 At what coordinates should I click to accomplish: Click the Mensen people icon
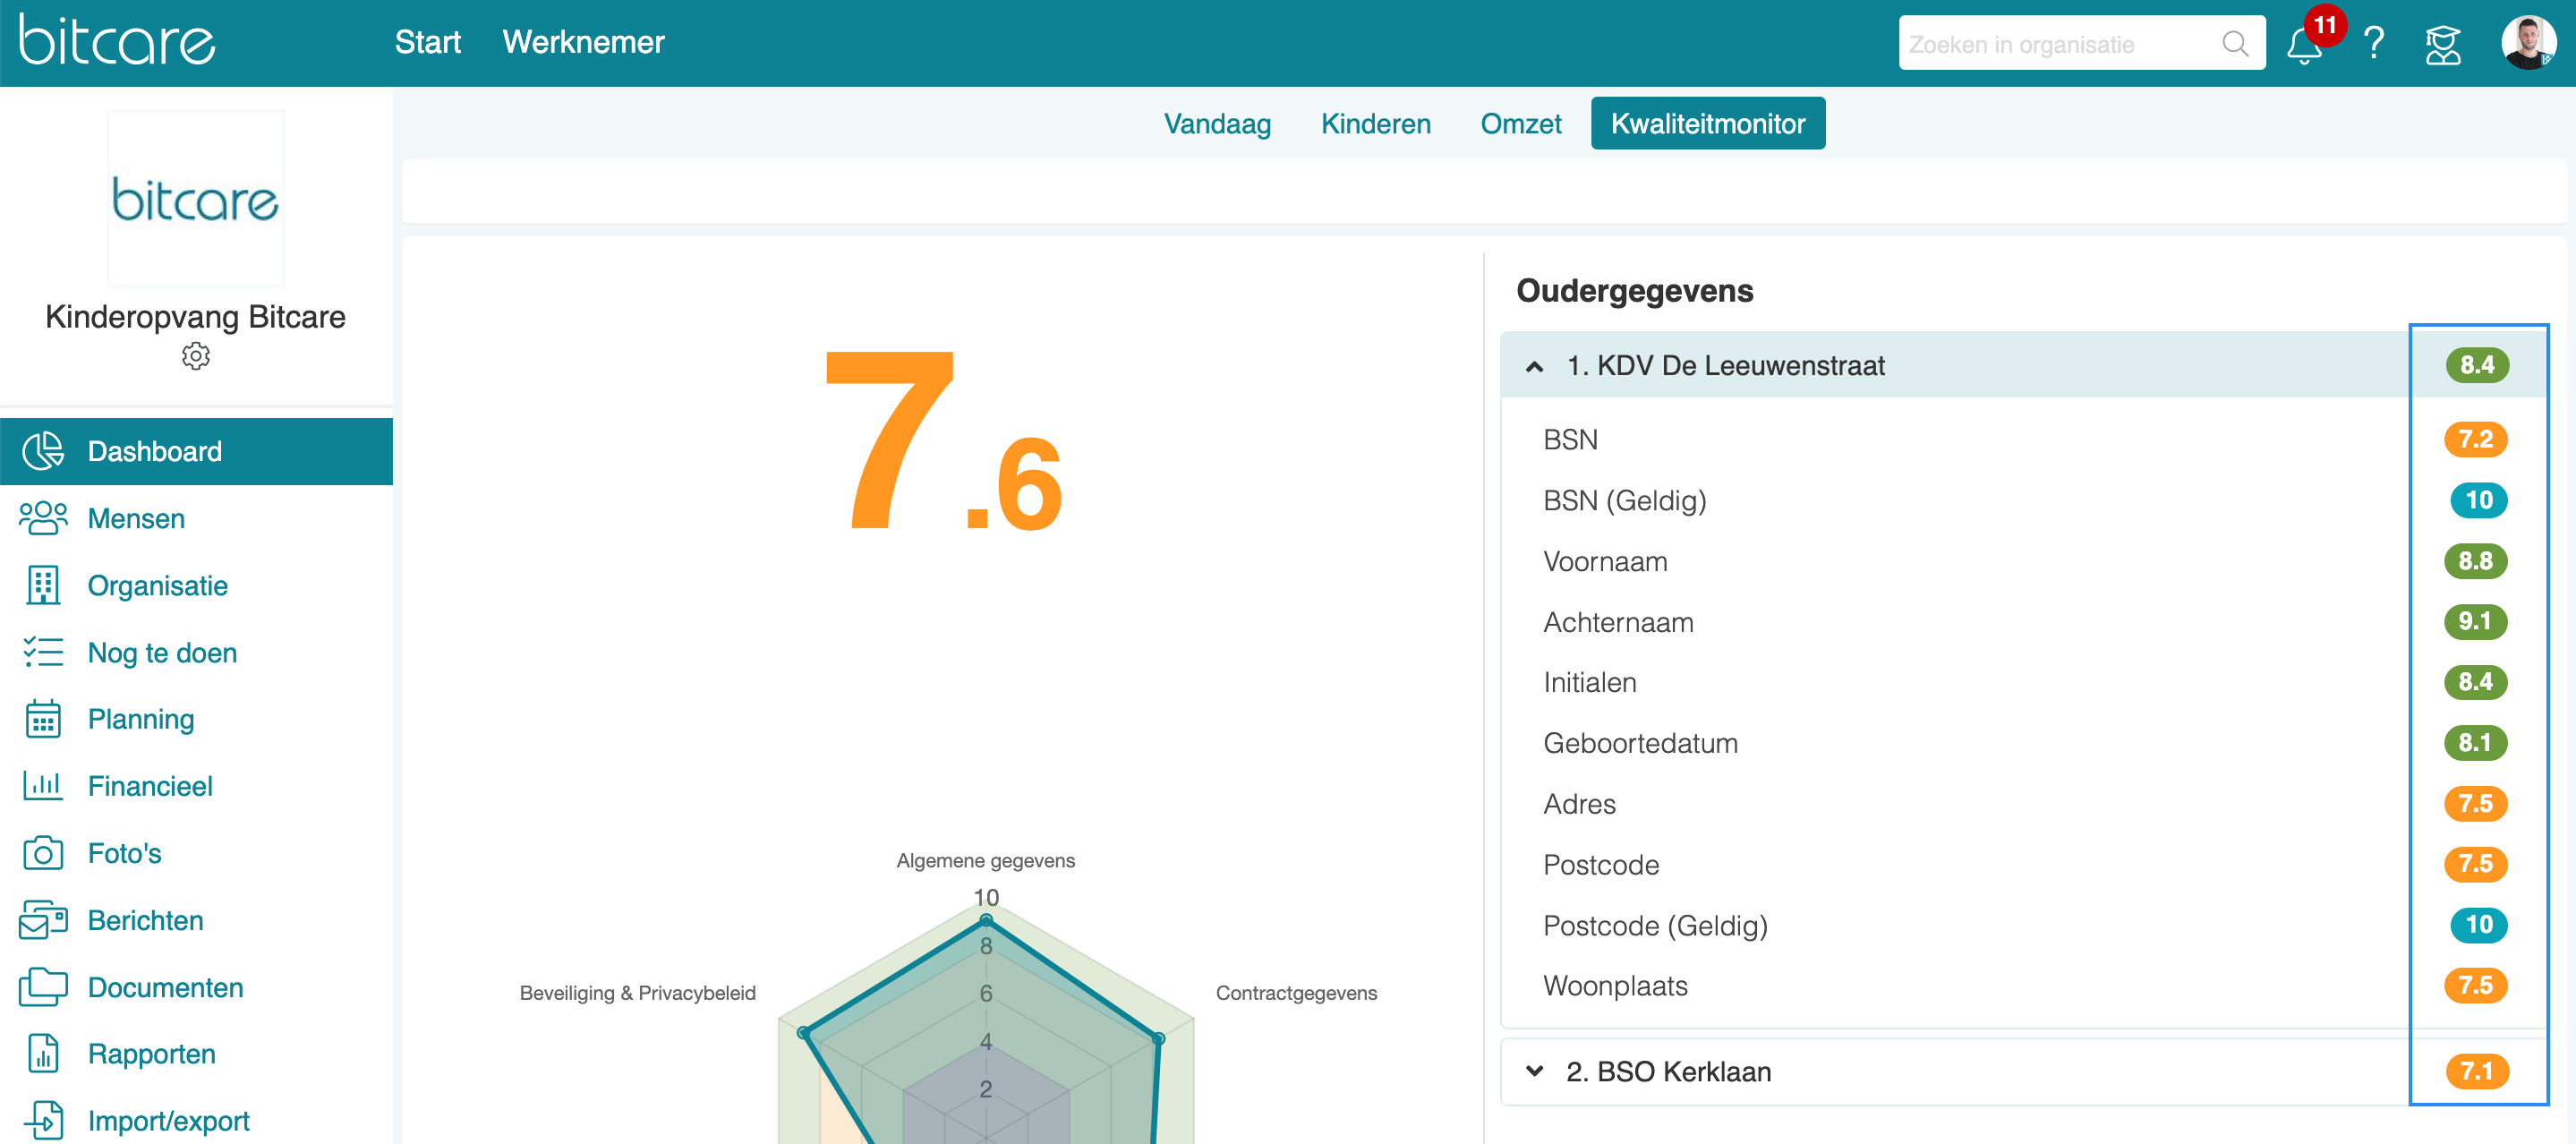(x=43, y=518)
